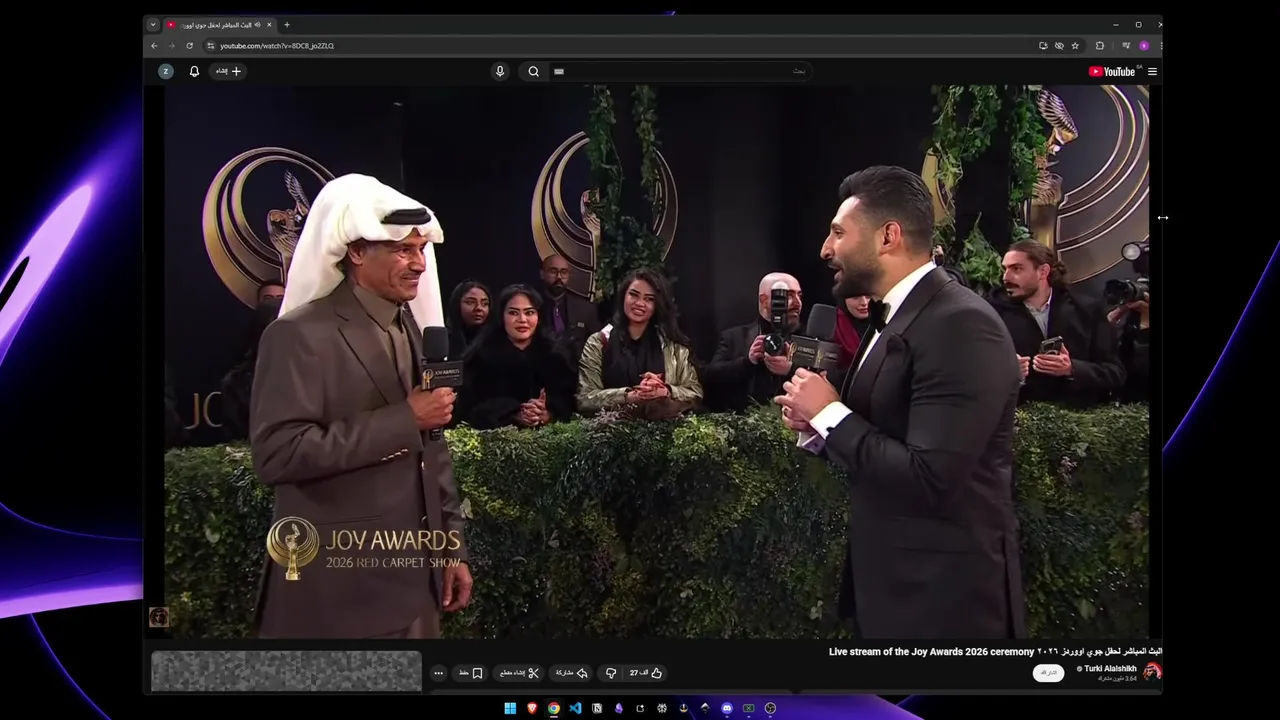Viewport: 1280px width, 720px height.
Task: Reload the page
Action: click(189, 46)
